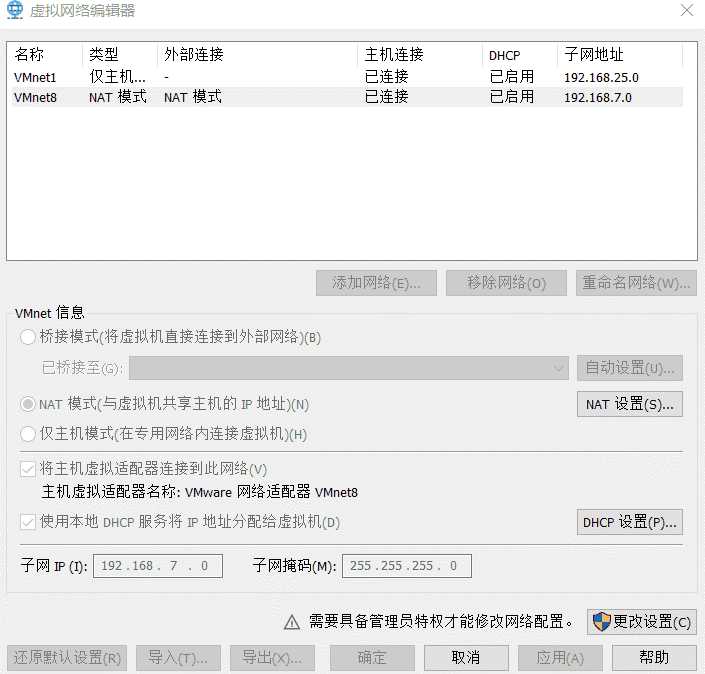Click DHCP column header

pyautogui.click(x=504, y=55)
